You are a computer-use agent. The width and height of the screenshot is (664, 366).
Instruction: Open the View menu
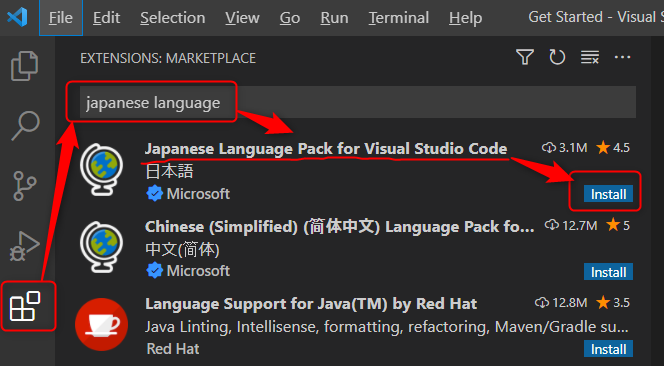tap(242, 18)
